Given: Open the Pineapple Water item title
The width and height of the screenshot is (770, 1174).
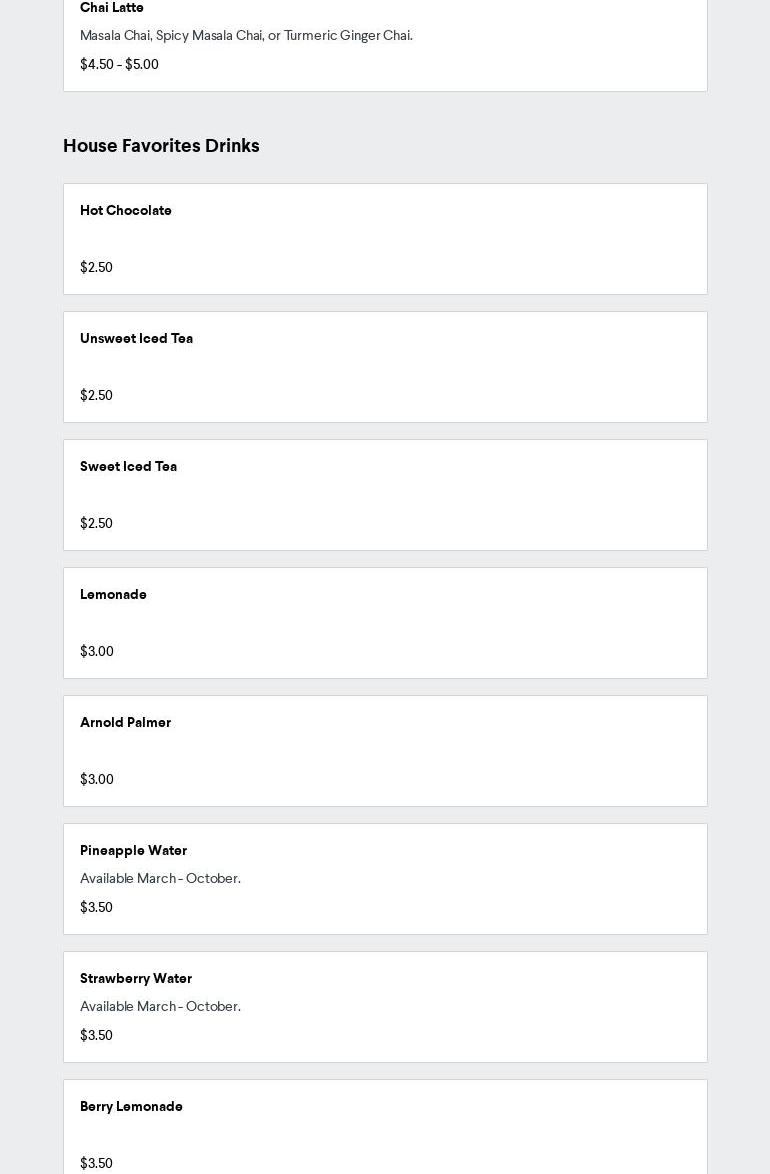Looking at the screenshot, I should point(133,851).
